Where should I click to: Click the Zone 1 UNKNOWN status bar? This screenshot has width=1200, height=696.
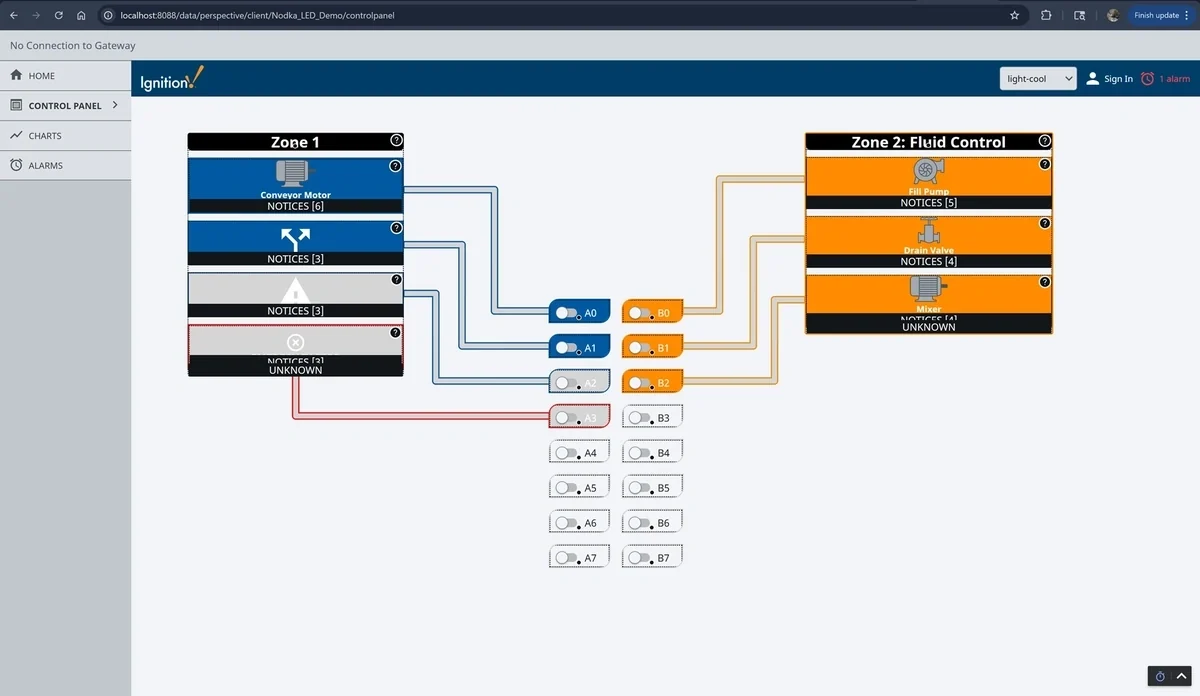295,370
